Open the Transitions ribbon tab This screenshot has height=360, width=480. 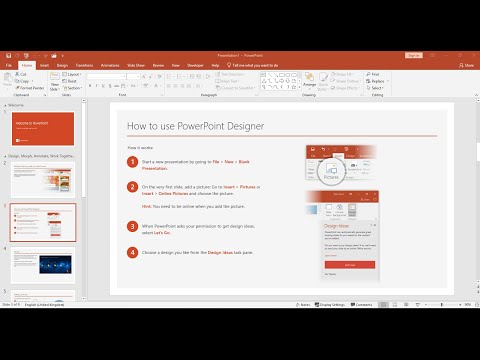click(84, 65)
